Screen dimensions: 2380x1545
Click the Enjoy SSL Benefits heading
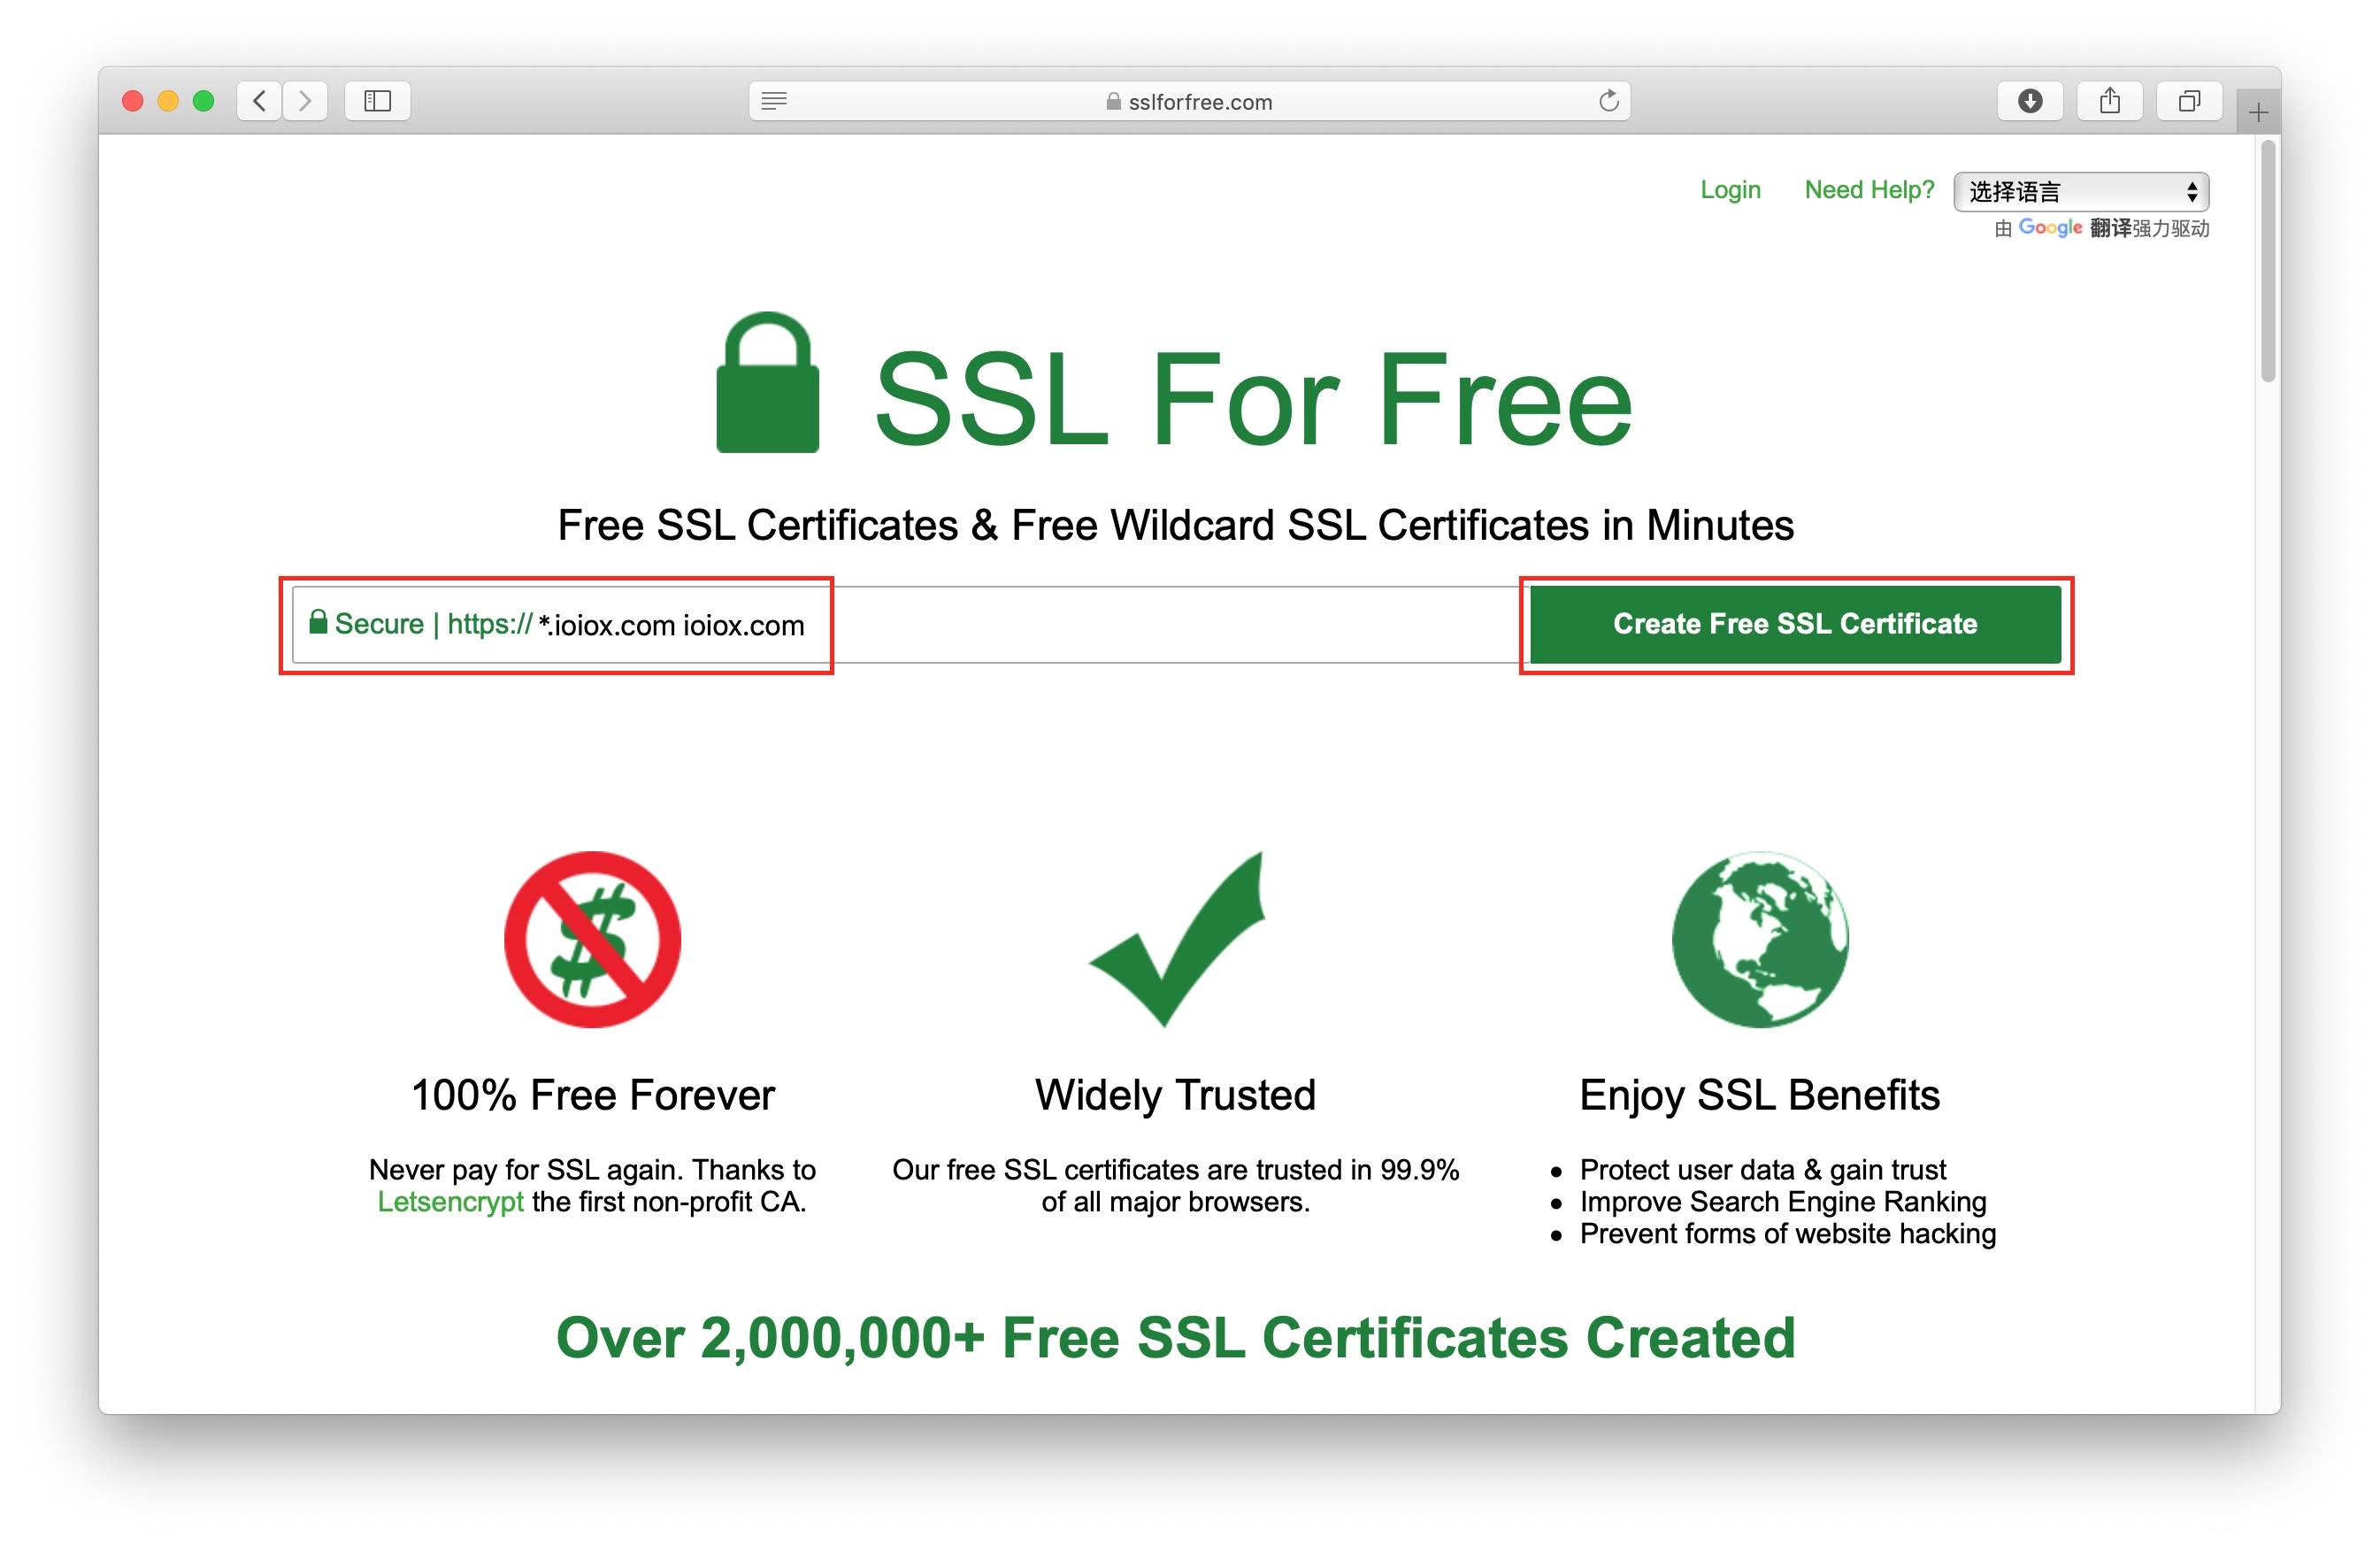coord(1760,1095)
